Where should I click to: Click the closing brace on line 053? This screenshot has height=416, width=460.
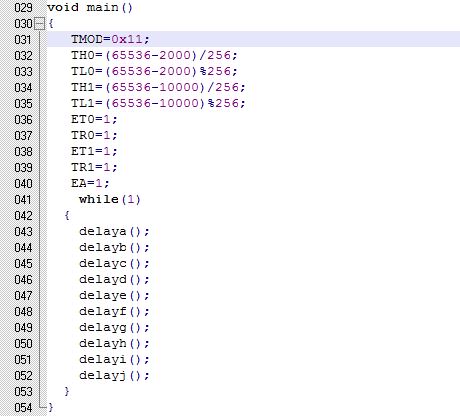(x=67, y=391)
